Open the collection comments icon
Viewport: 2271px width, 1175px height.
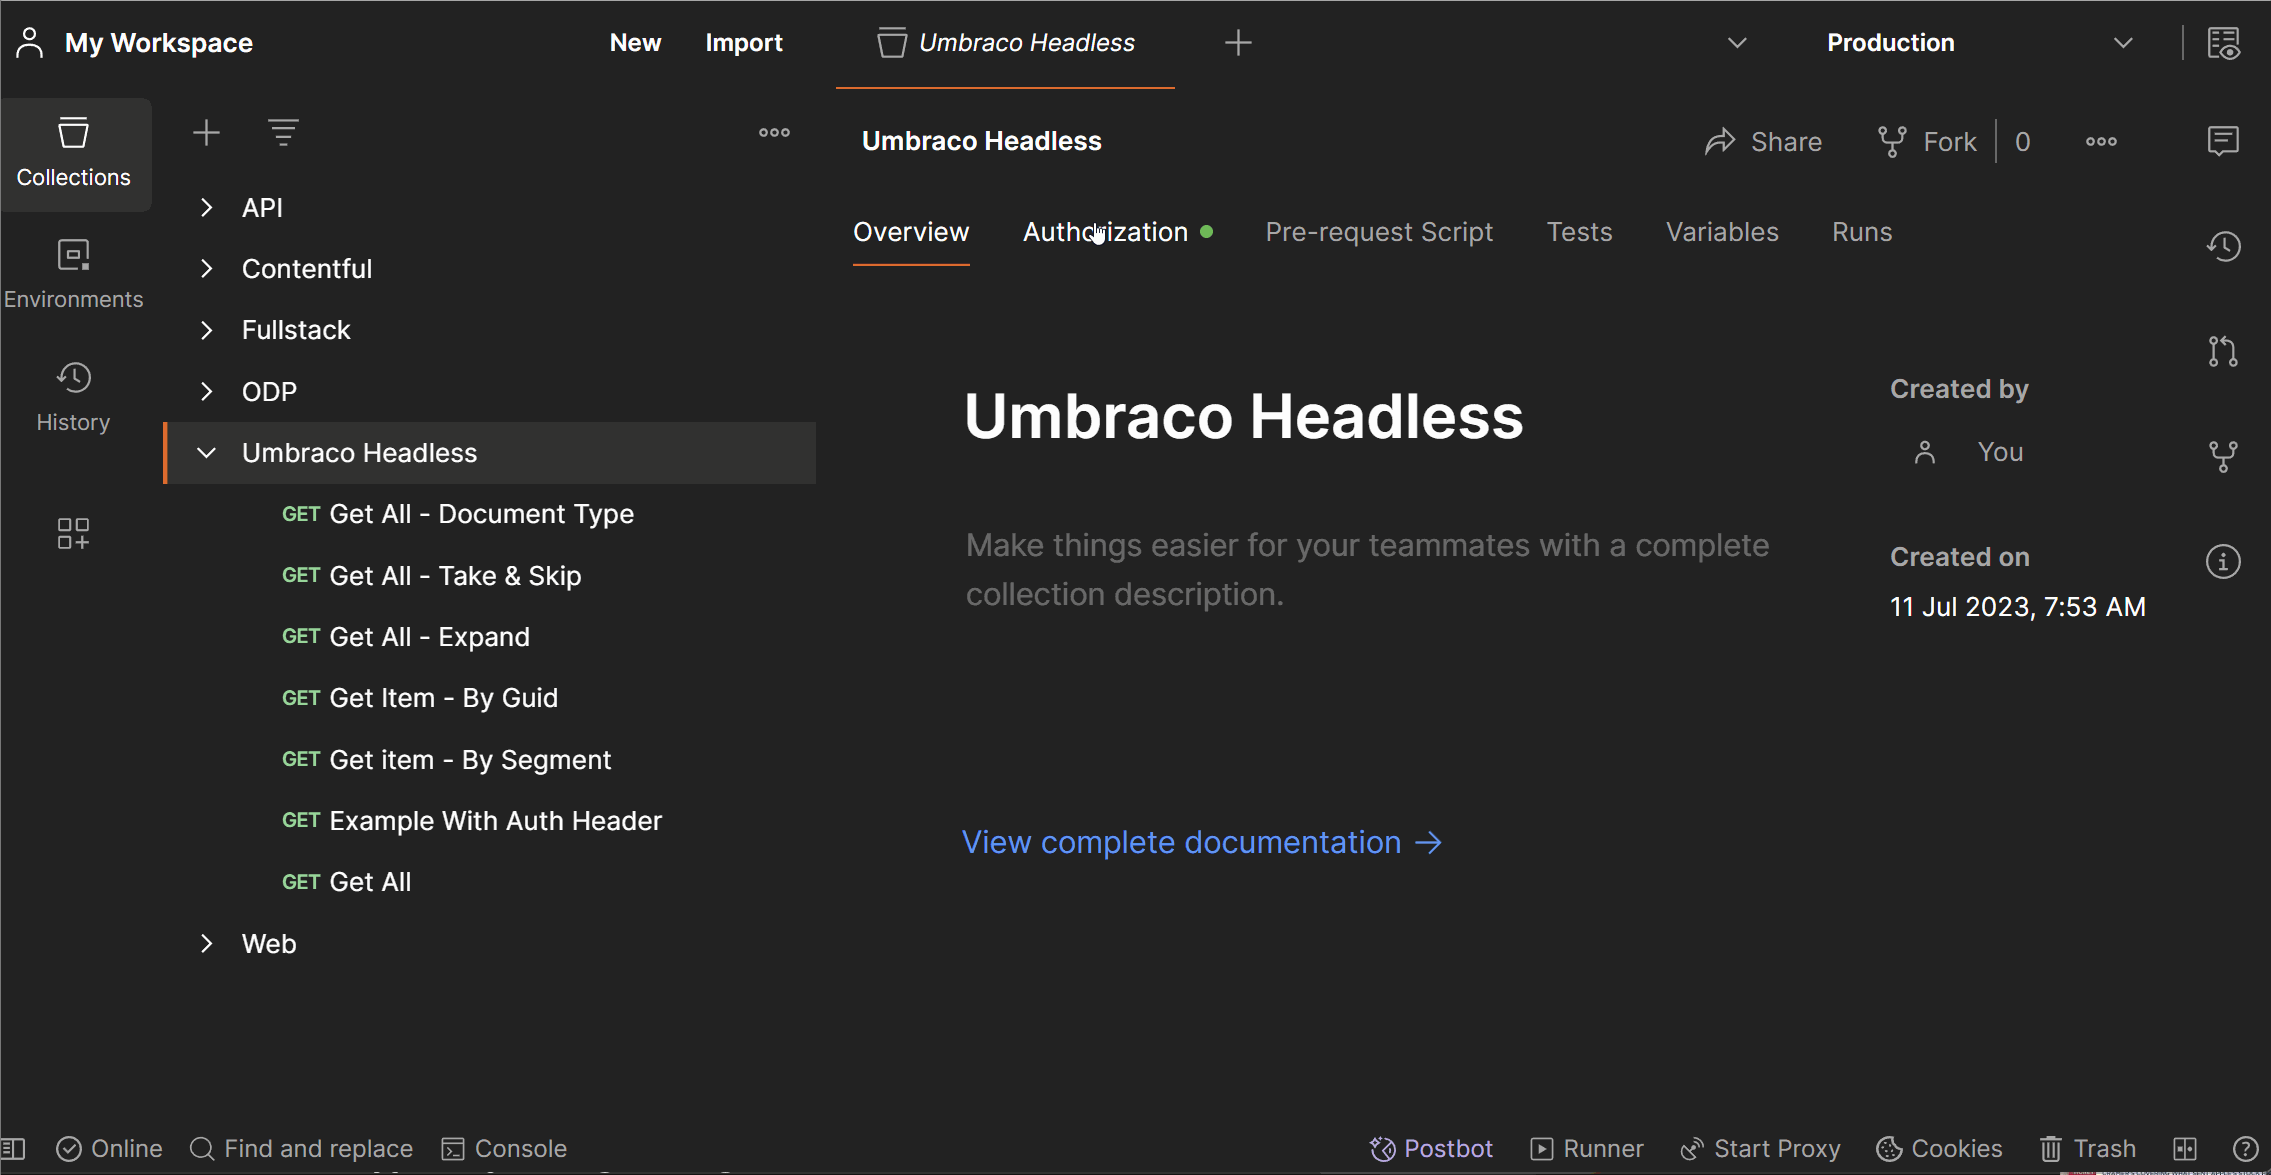coord(2222,141)
